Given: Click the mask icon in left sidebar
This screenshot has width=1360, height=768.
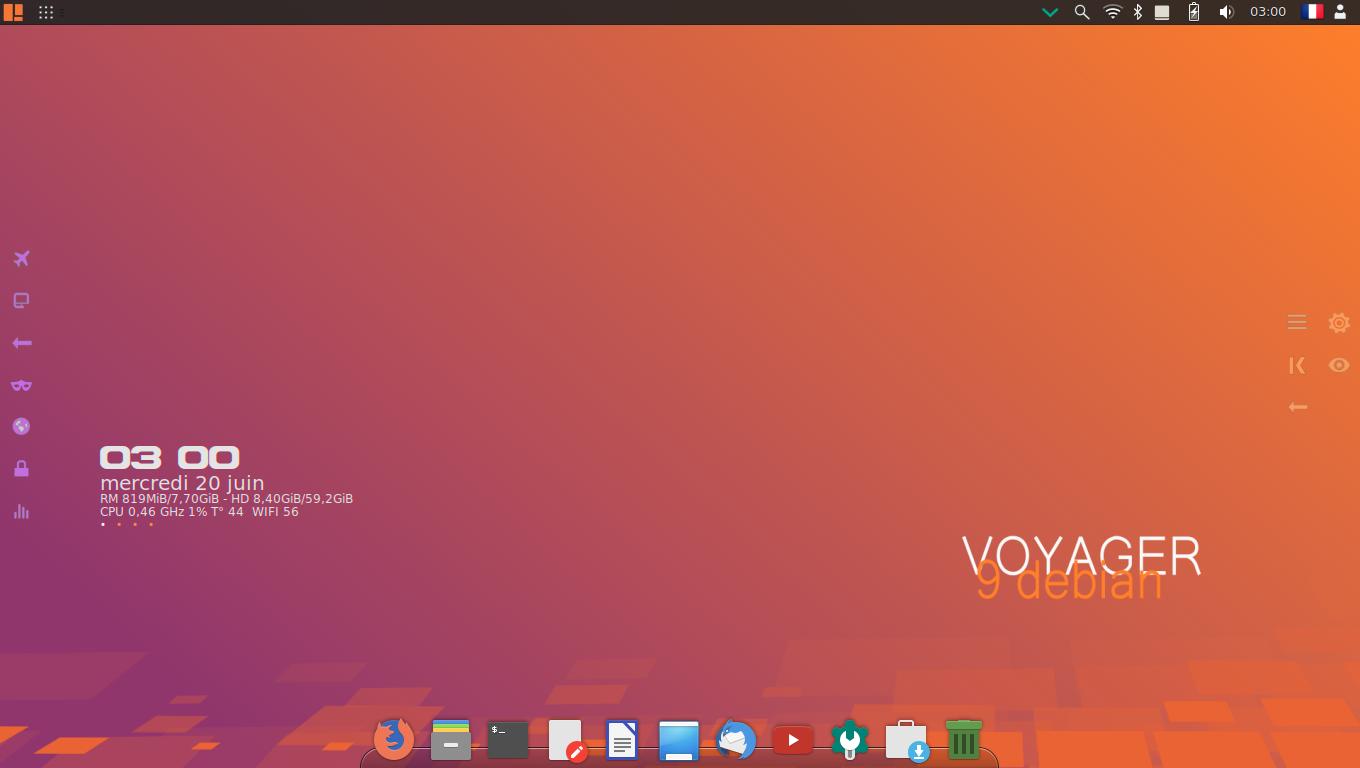Looking at the screenshot, I should click(x=21, y=385).
